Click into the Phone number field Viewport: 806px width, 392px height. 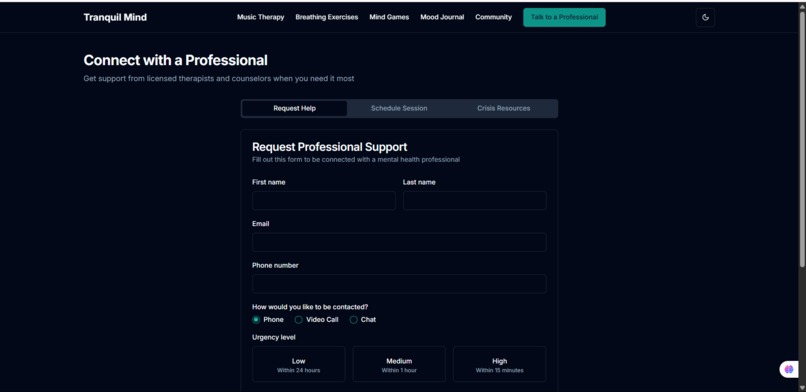point(399,284)
